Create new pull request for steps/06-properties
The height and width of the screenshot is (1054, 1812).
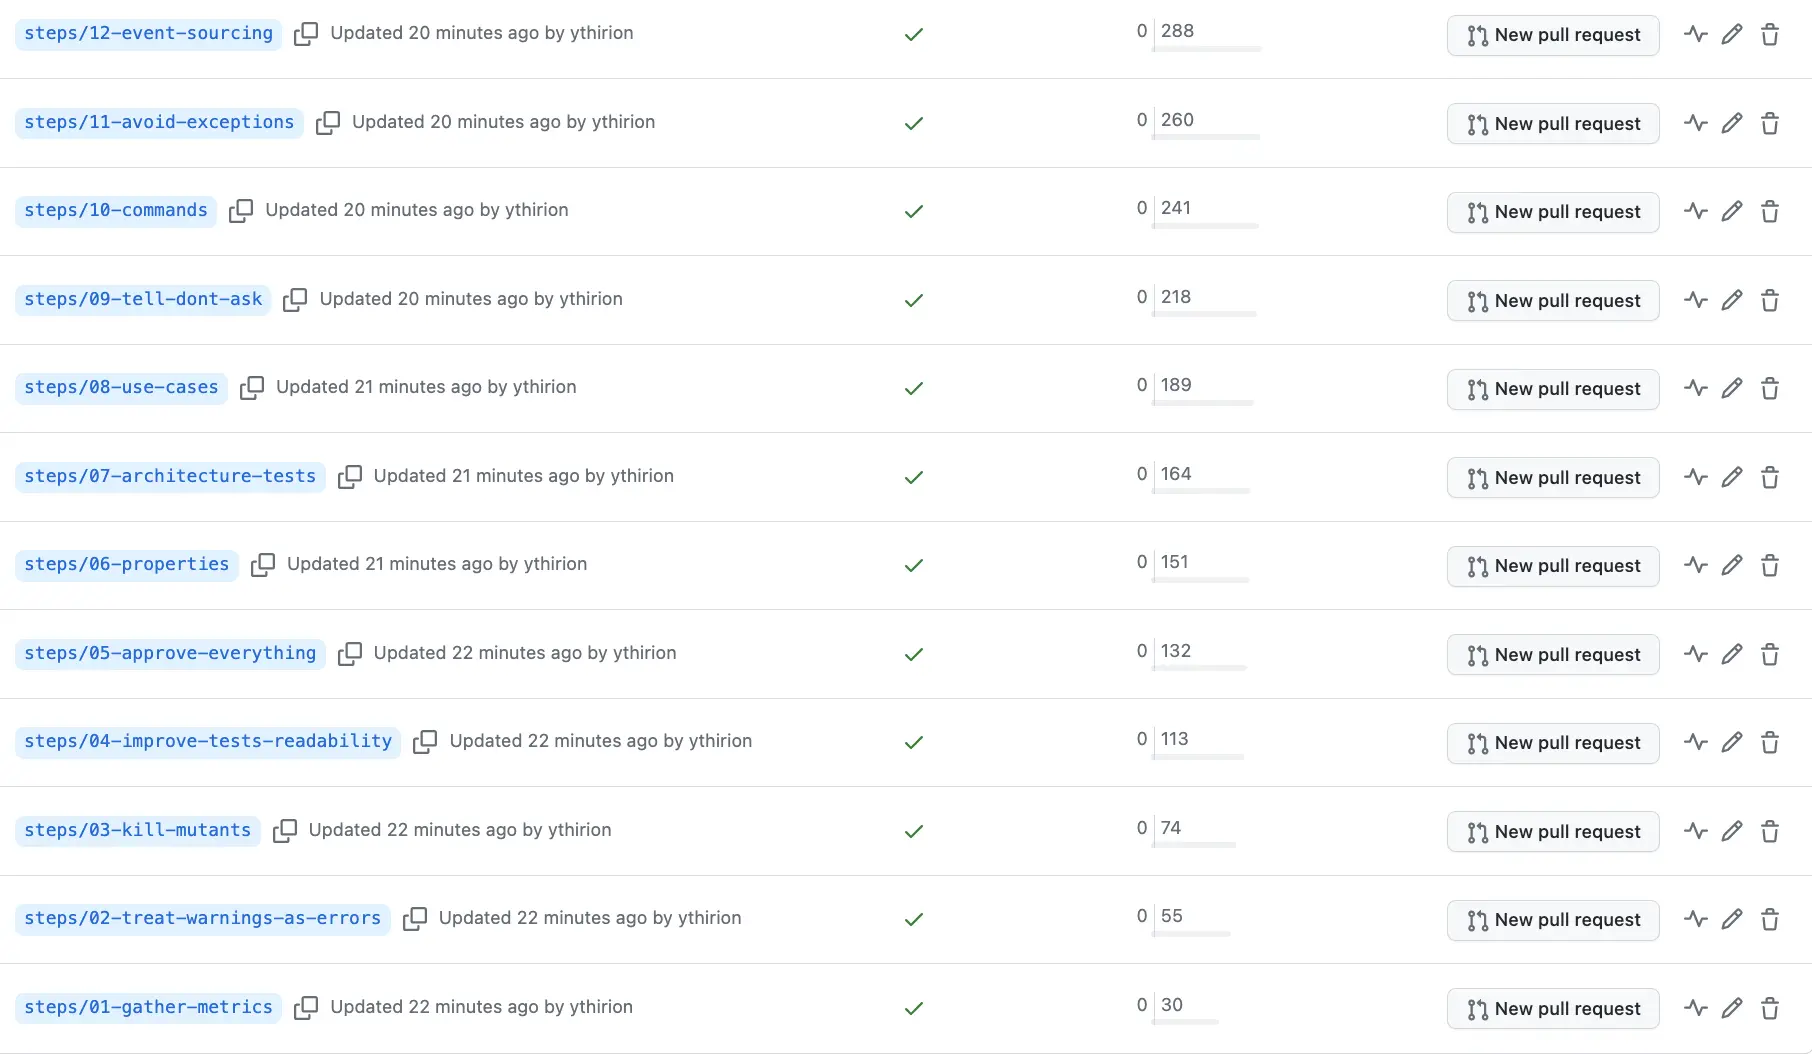1552,566
